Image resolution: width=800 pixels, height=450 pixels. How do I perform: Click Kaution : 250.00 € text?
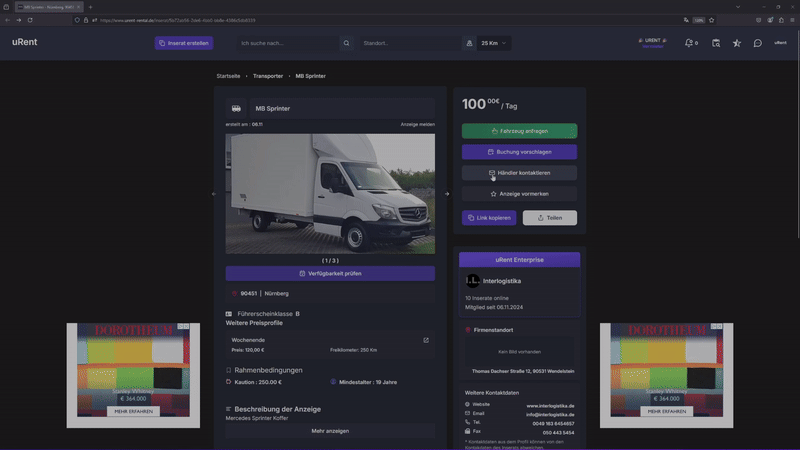(x=258, y=382)
